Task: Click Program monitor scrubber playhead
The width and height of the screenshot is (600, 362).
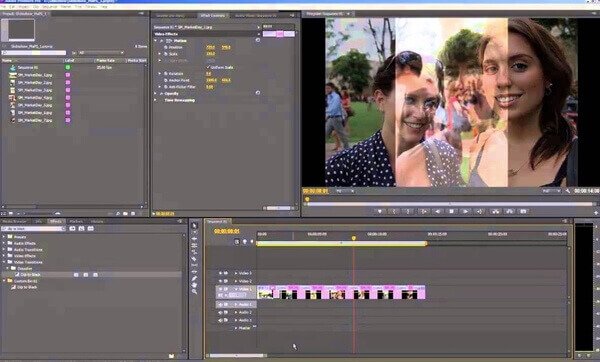Action: [x=307, y=199]
